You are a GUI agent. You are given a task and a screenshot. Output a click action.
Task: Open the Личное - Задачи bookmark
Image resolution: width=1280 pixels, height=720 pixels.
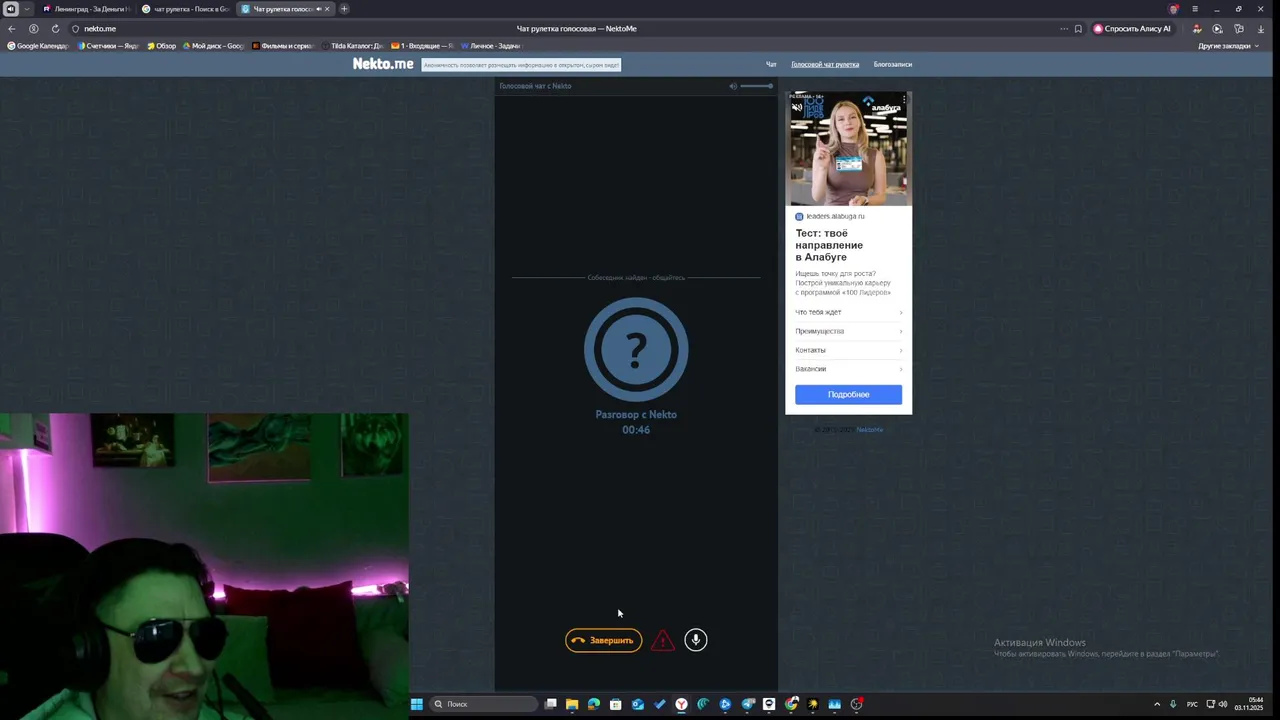[x=491, y=46]
